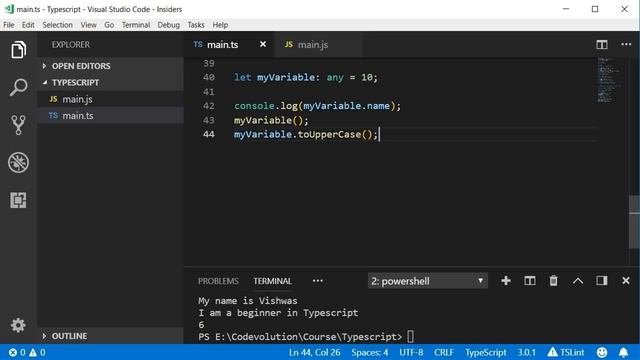Change encoding via UTF-8 status item
Image resolution: width=640 pixels, height=360 pixels.
[x=411, y=352]
